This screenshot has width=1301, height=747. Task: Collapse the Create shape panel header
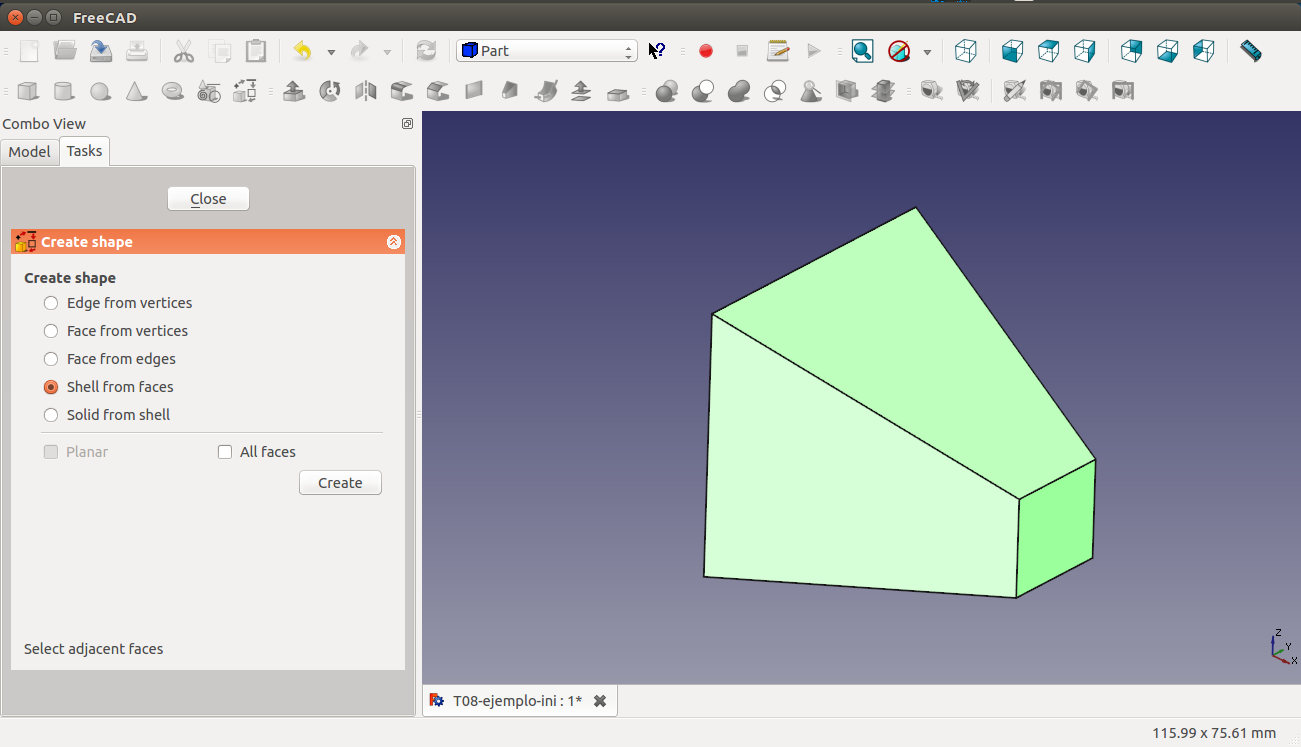tap(393, 242)
